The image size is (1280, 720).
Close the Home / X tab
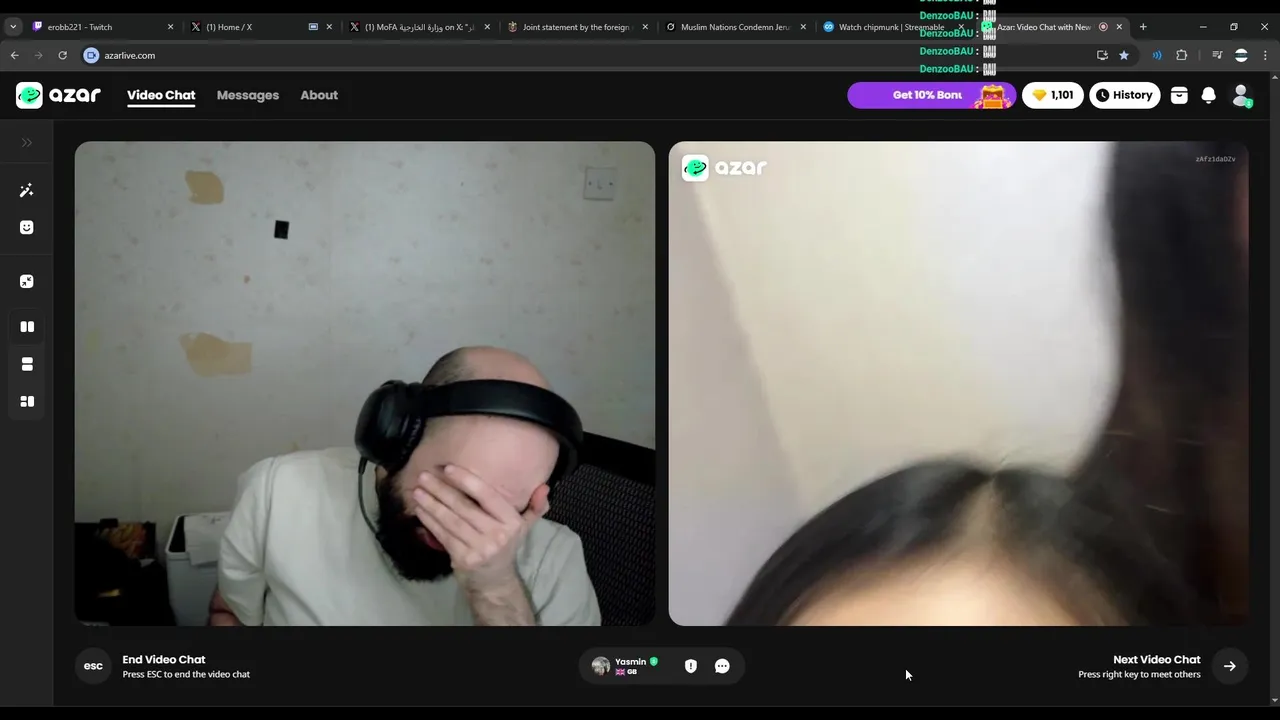[329, 27]
